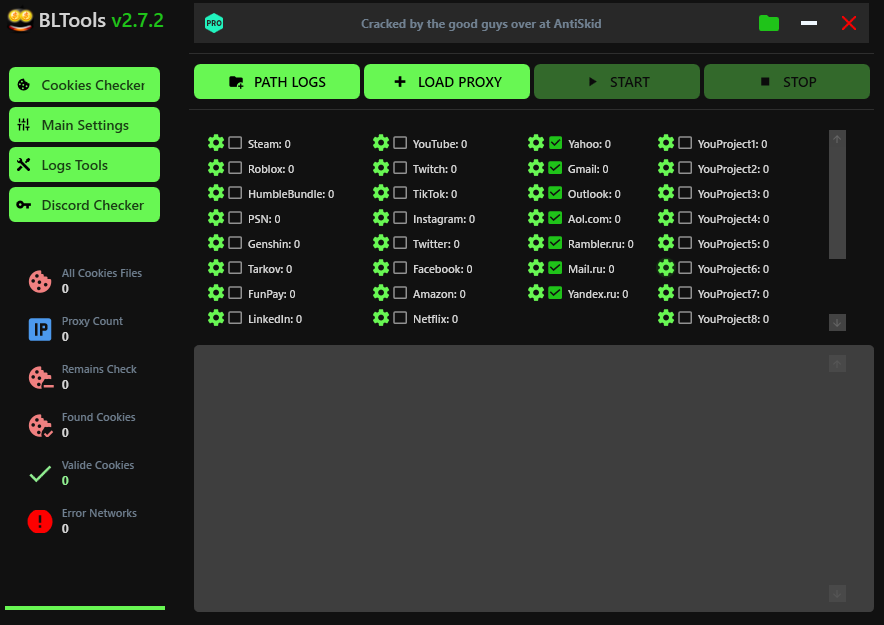Open the Discord Checker section
The width and height of the screenshot is (884, 625).
(85, 205)
